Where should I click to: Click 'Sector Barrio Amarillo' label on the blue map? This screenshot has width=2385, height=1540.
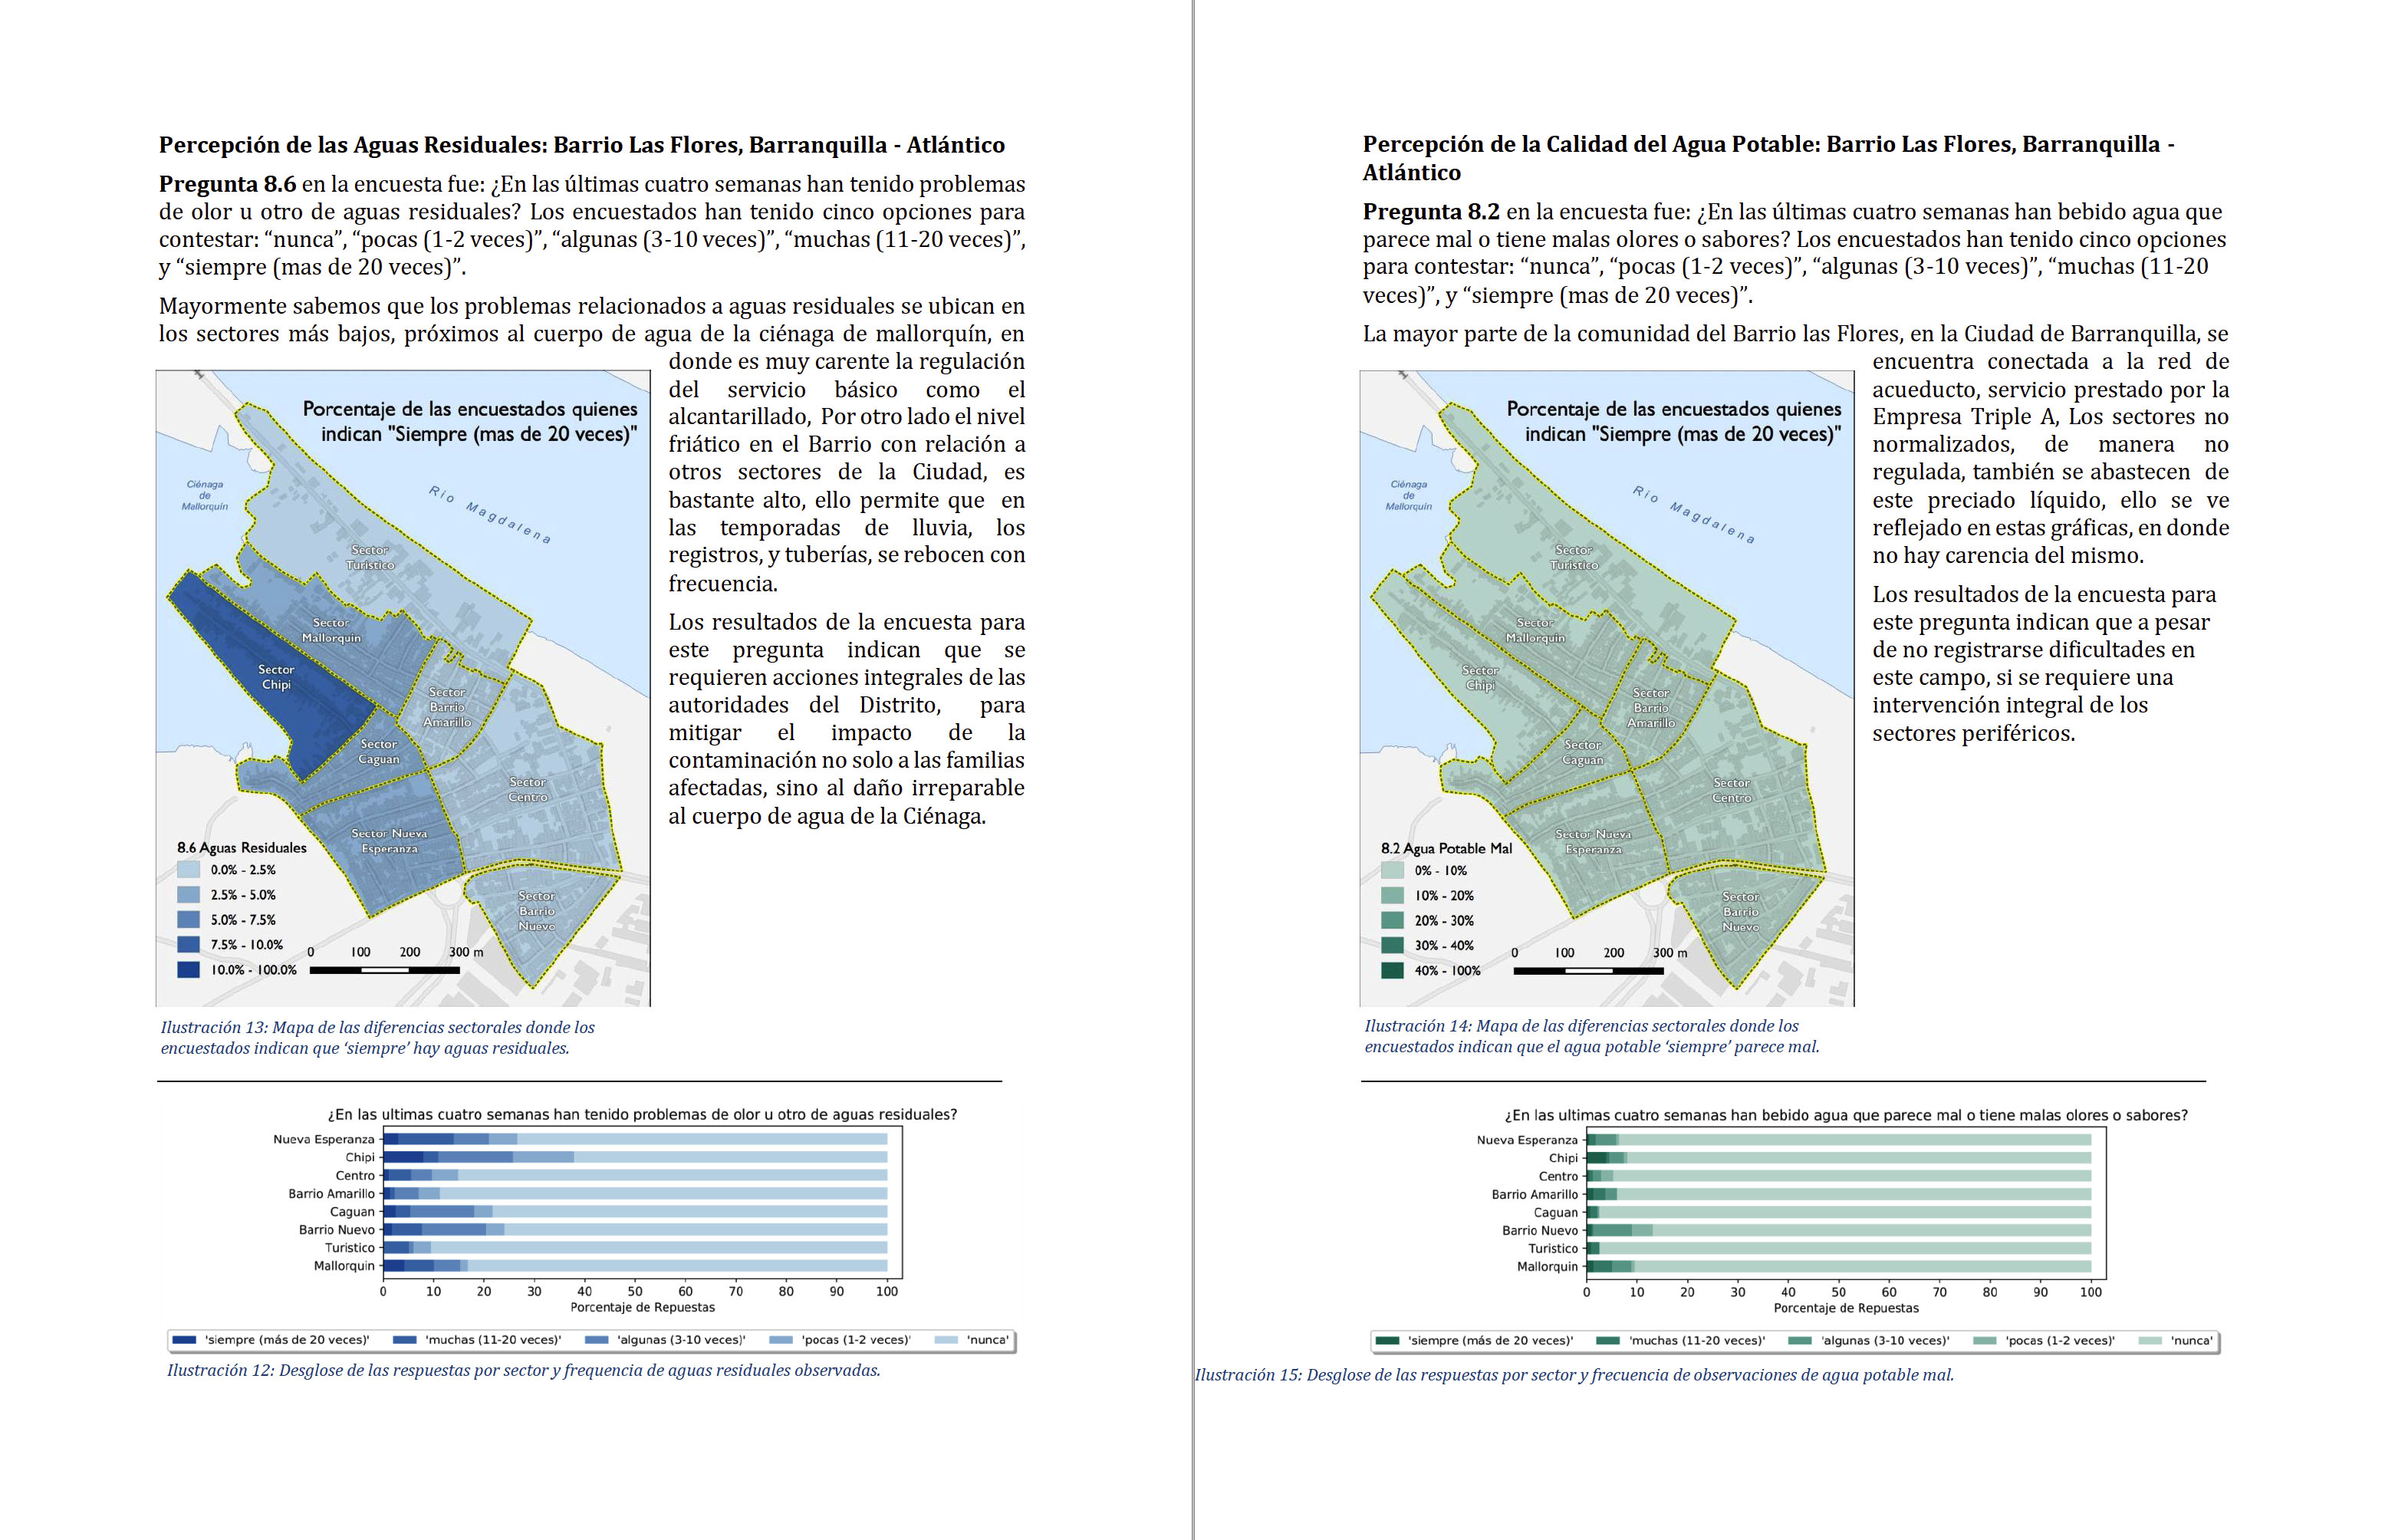click(447, 707)
